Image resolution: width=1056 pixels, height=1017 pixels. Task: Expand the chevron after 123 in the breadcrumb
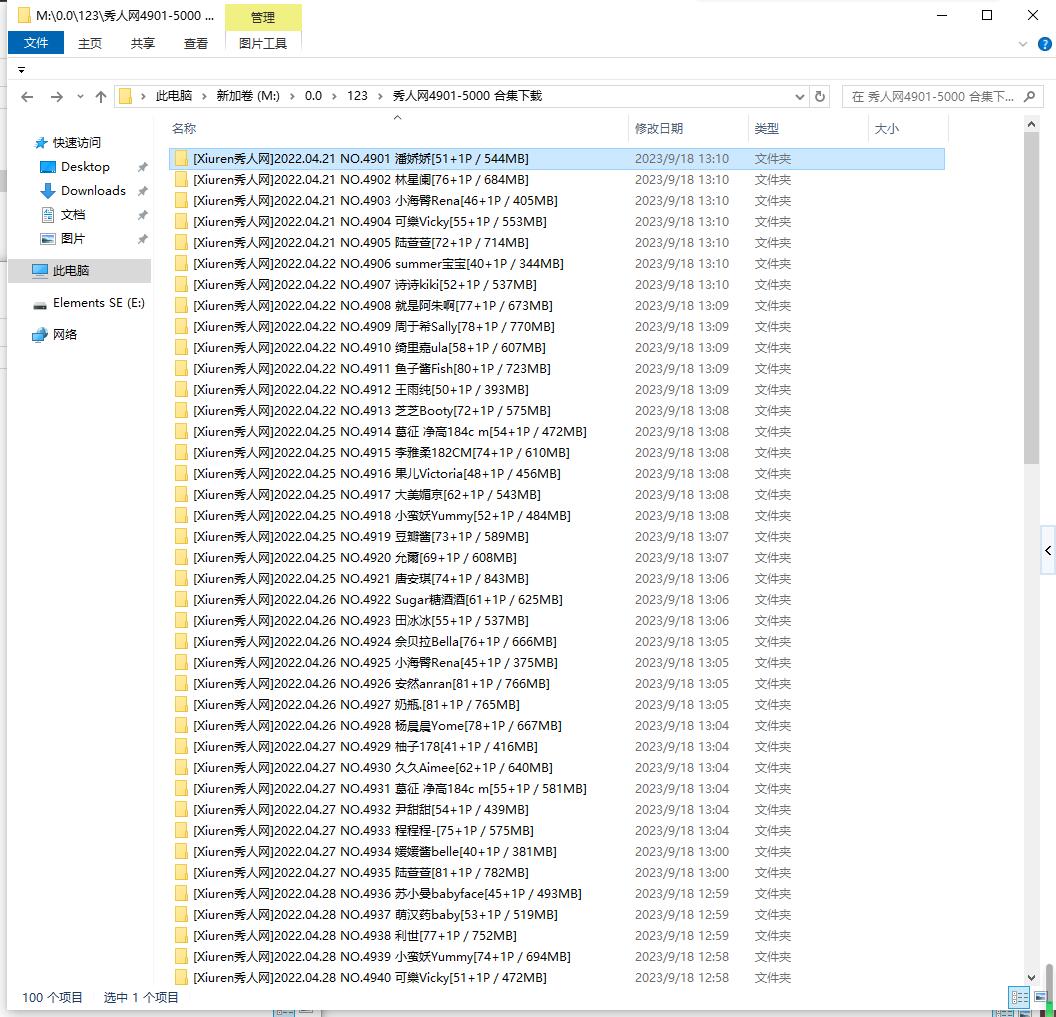381,96
